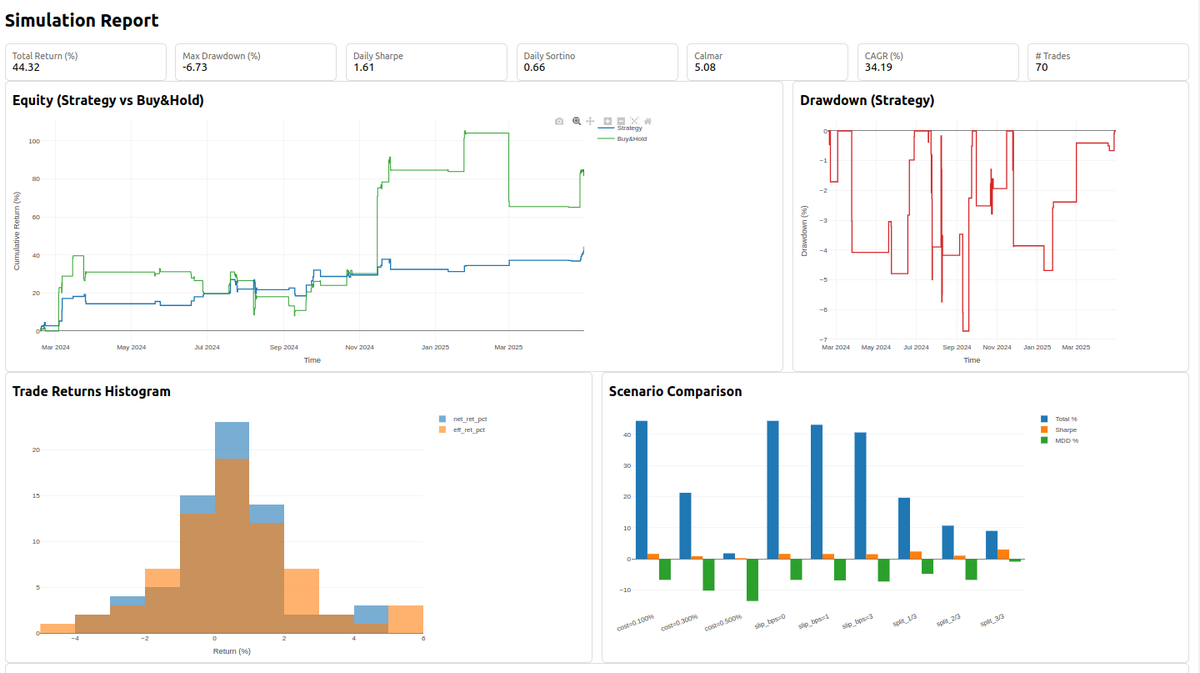The image size is (1200, 673).
Task: Click the green cost=0.500% MDD bar
Action: click(x=752, y=580)
